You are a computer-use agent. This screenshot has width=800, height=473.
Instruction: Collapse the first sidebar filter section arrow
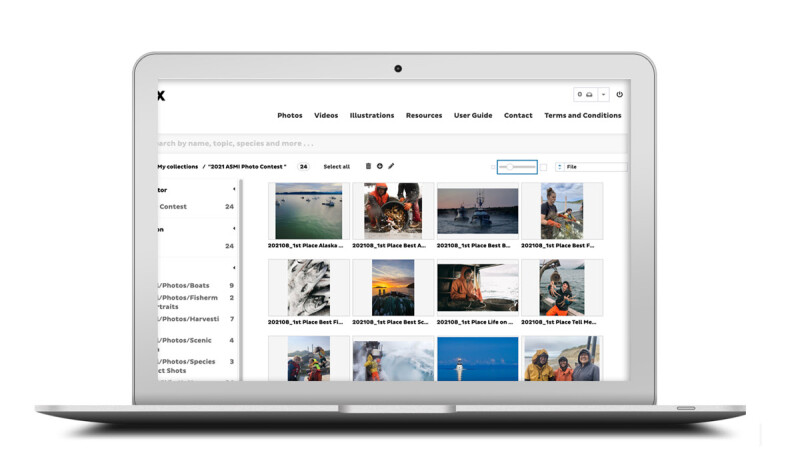pyautogui.click(x=234, y=189)
